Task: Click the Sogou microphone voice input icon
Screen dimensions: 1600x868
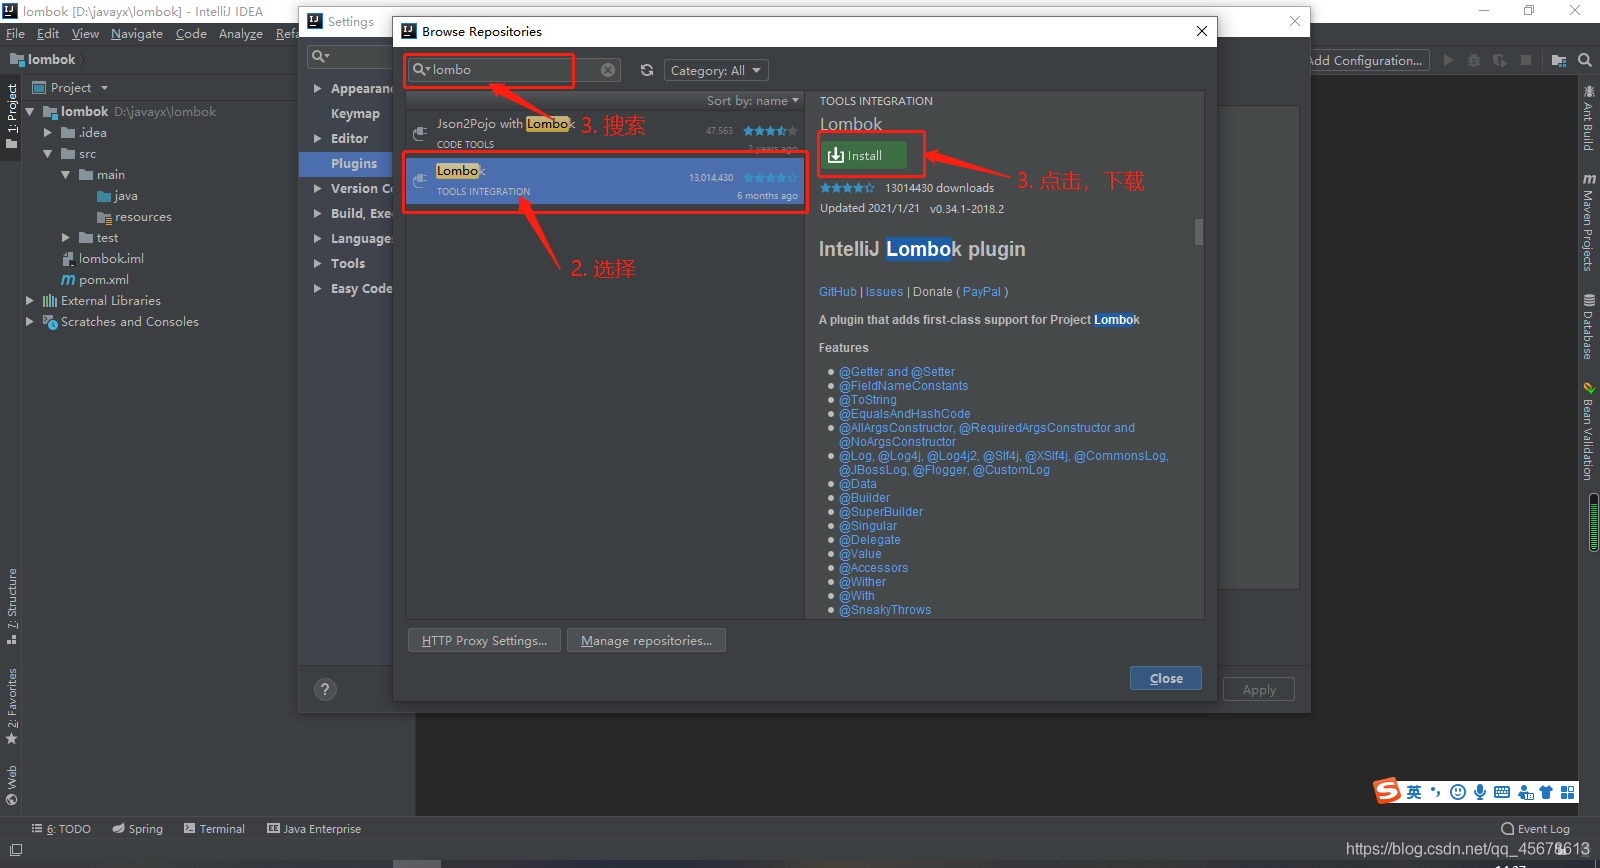Action: [1480, 792]
